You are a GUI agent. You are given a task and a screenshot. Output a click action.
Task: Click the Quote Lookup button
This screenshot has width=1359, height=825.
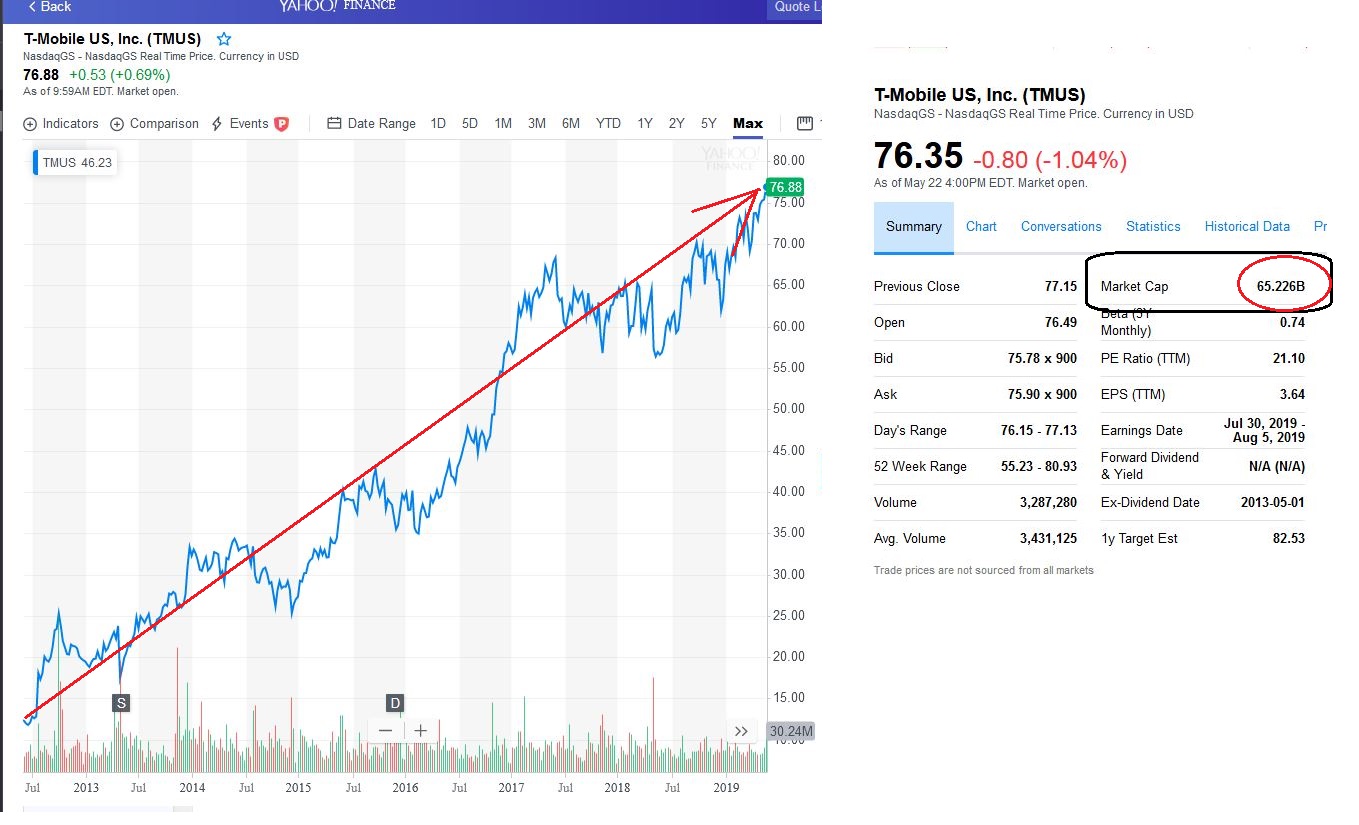(x=796, y=7)
